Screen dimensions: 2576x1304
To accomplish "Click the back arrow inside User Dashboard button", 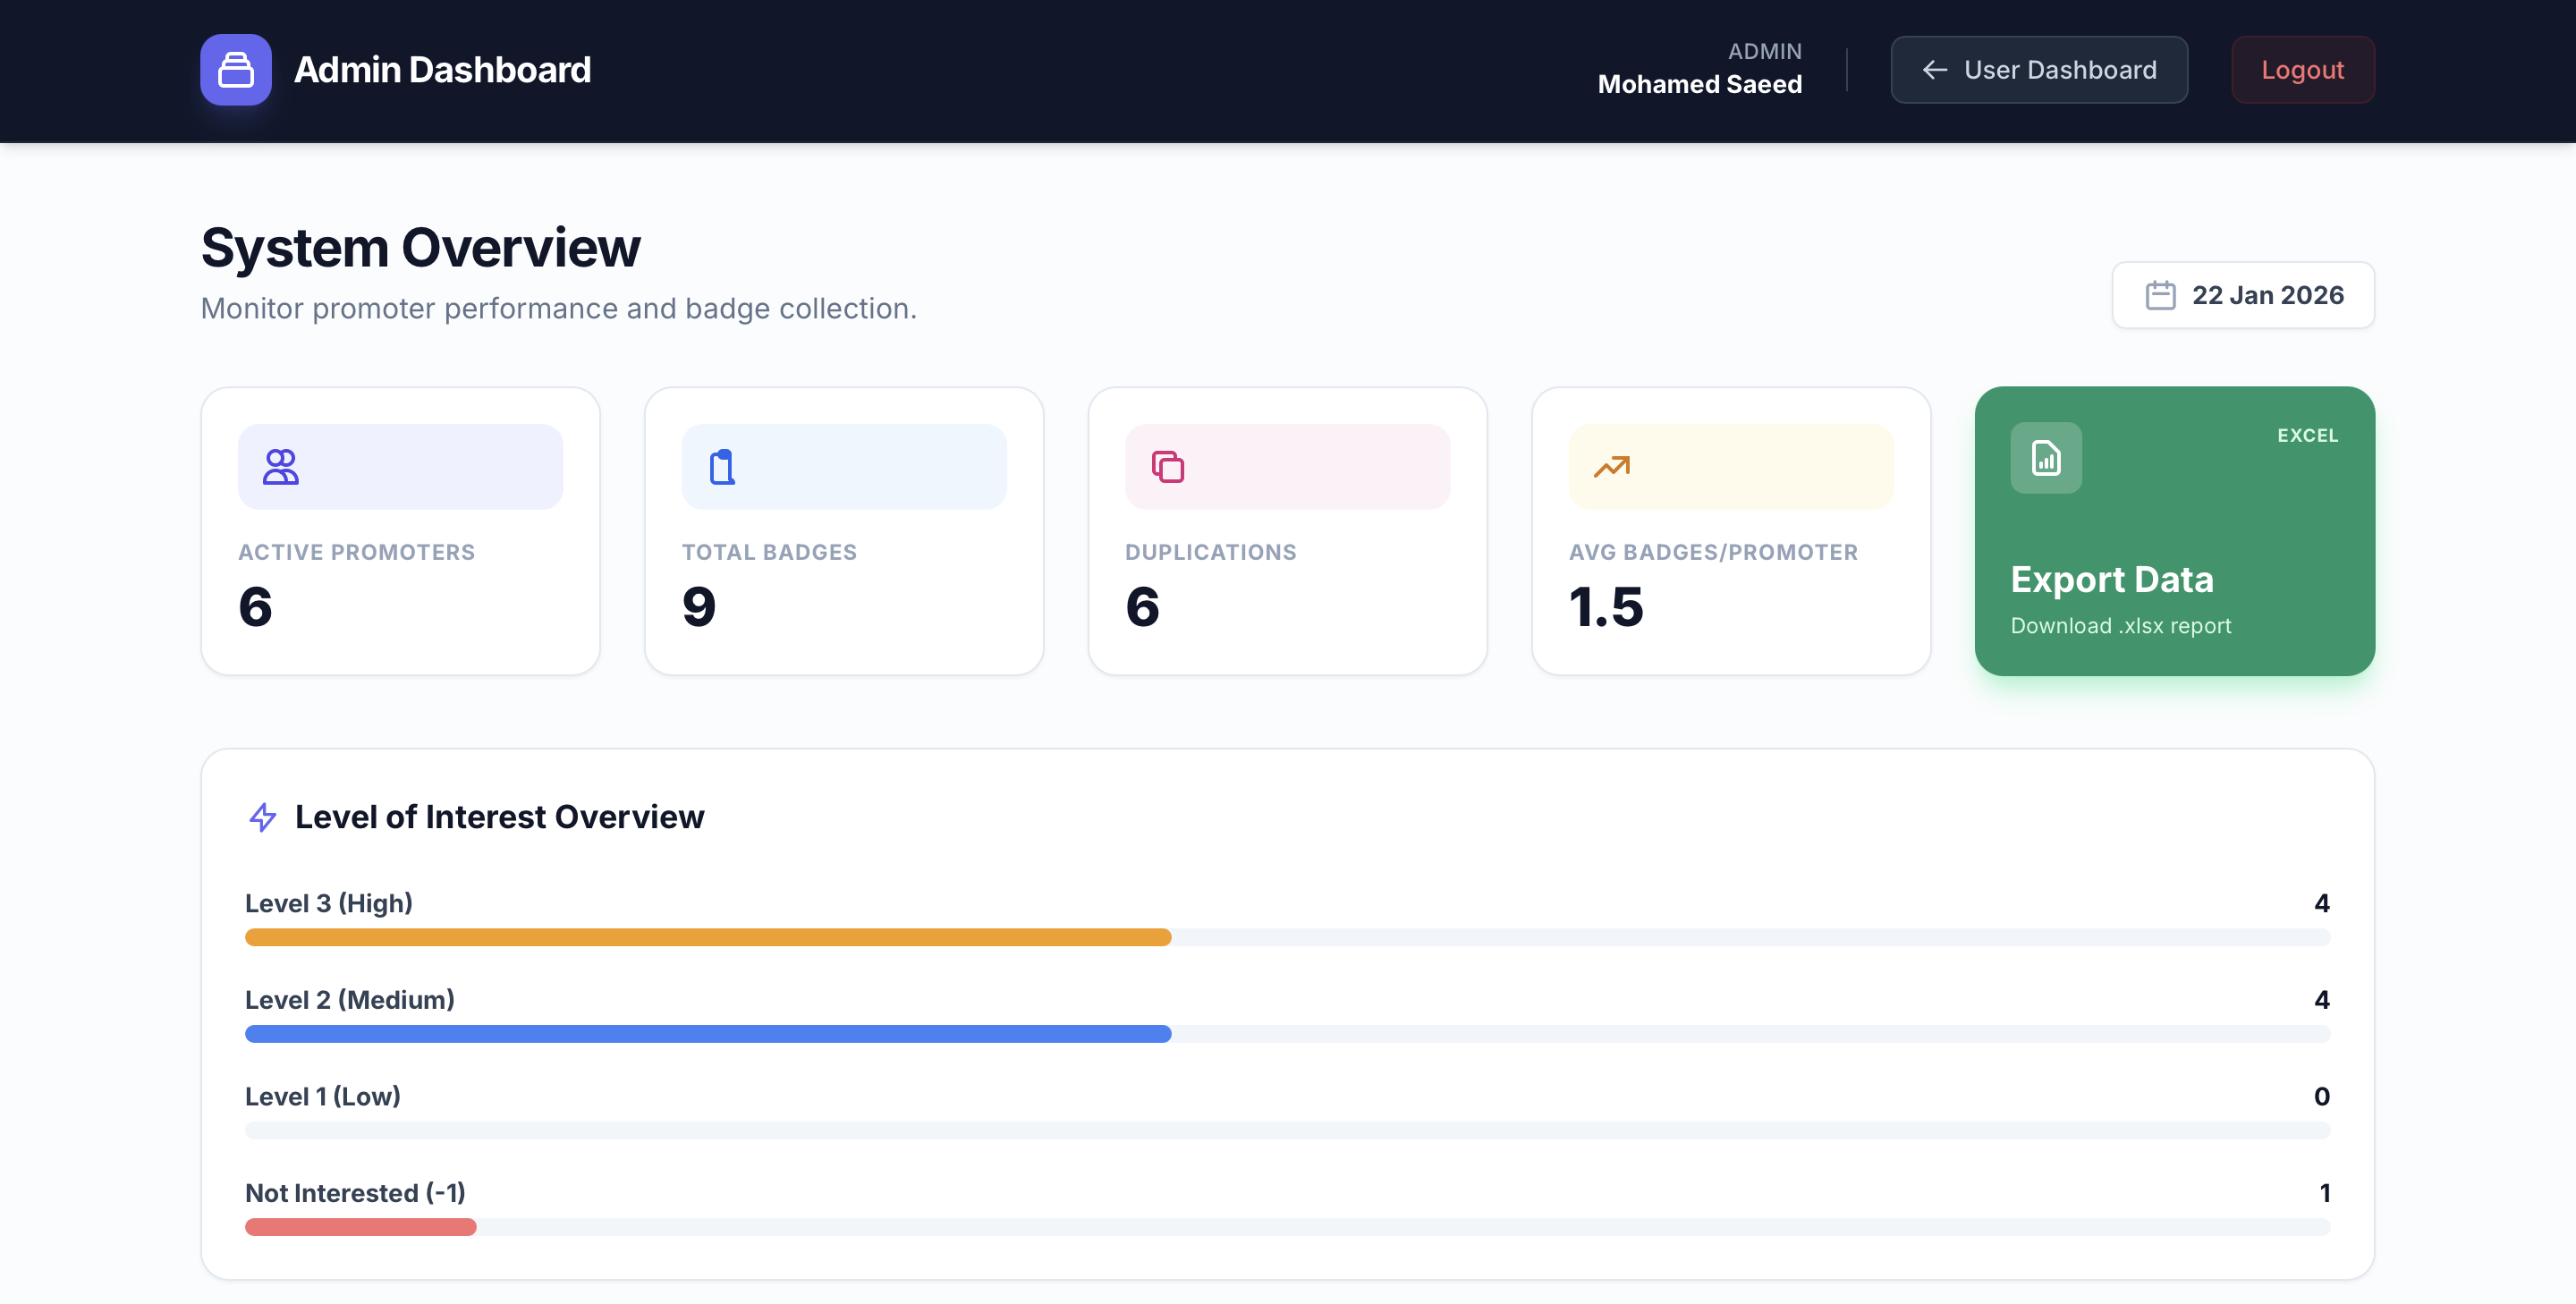I will 1935,70.
